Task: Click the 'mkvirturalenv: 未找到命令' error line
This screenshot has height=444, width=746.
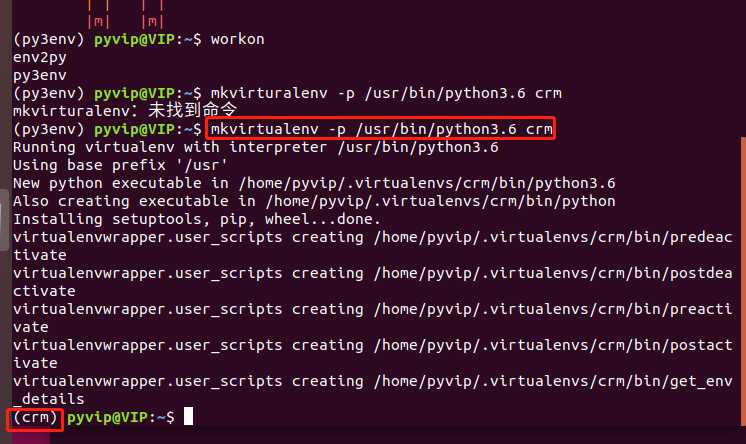Action: coord(125,110)
